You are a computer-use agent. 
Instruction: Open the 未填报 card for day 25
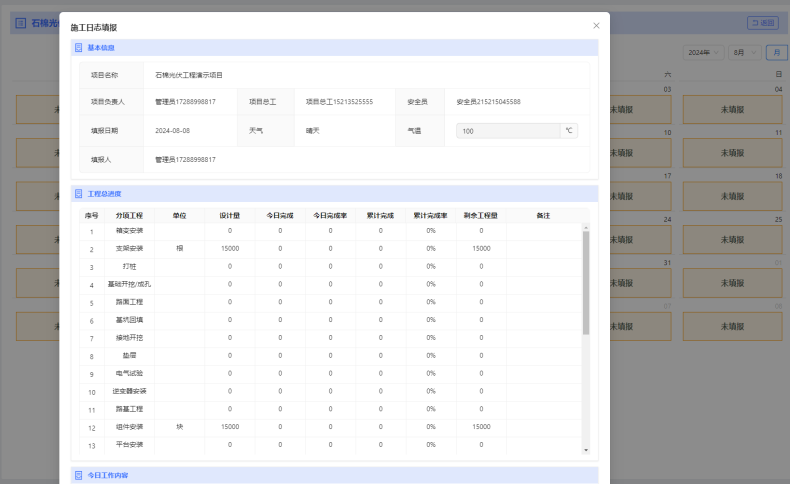732,240
